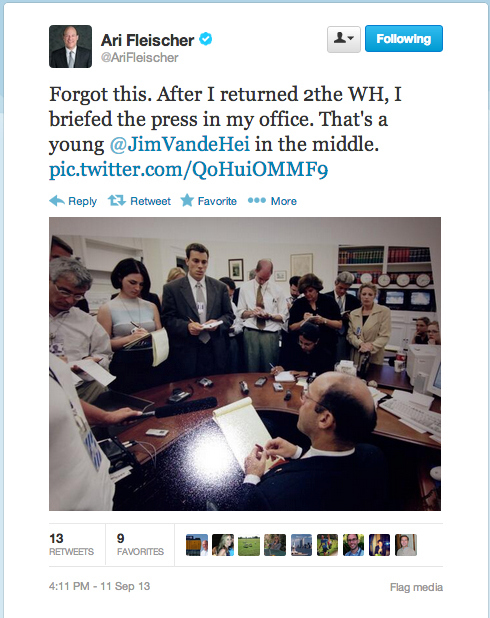
Task: Click the Favorite star icon
Action: tap(187, 201)
